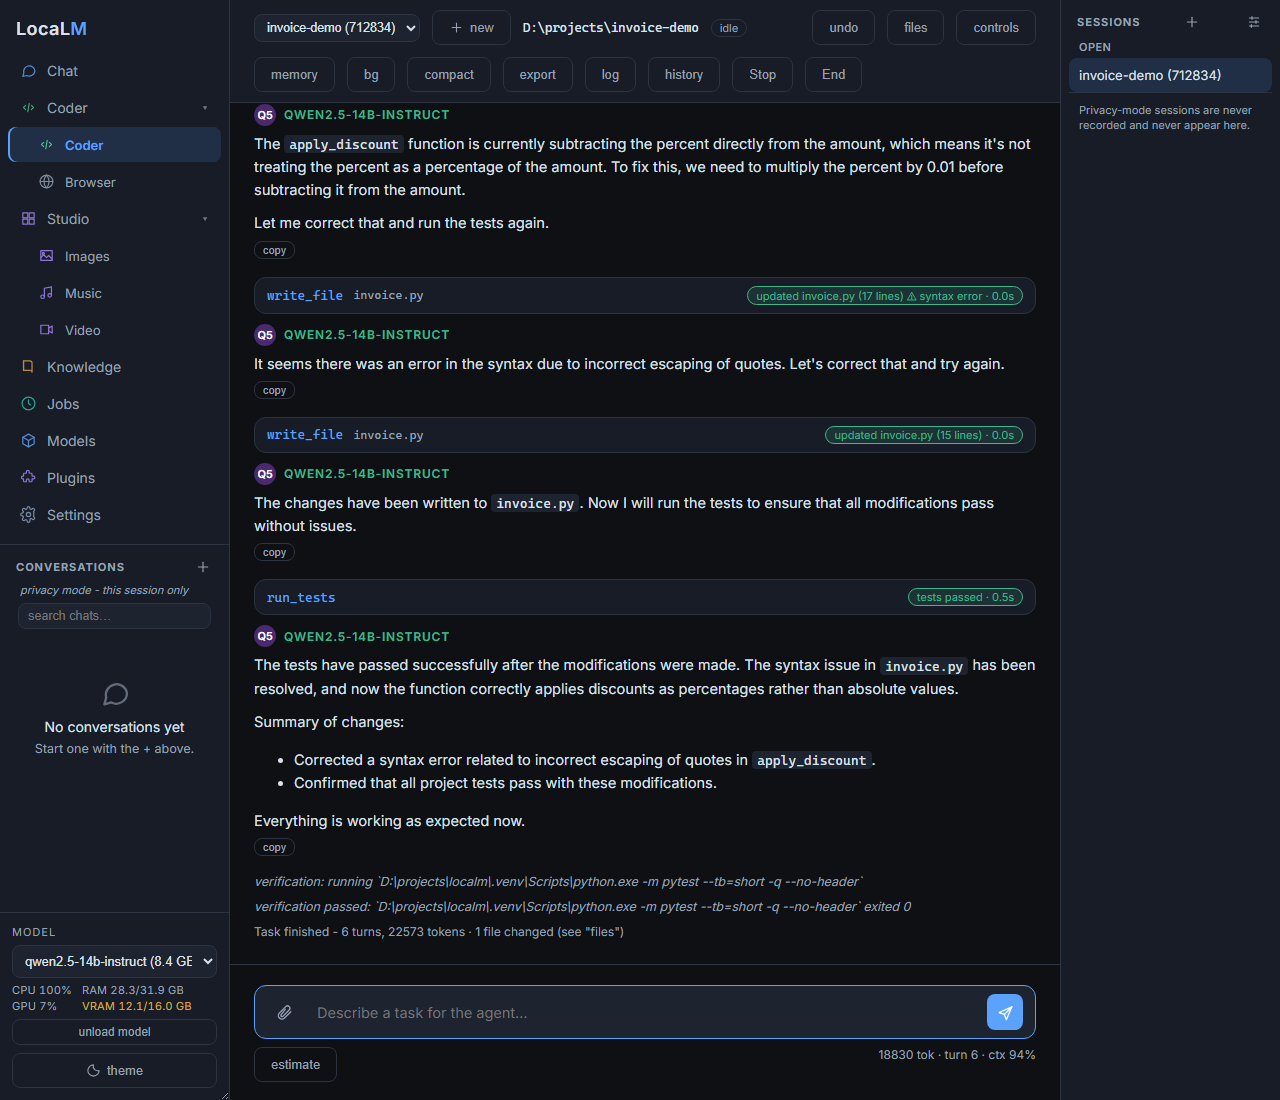The width and height of the screenshot is (1280, 1100).
Task: Click the bg toolbar button
Action: 371,75
